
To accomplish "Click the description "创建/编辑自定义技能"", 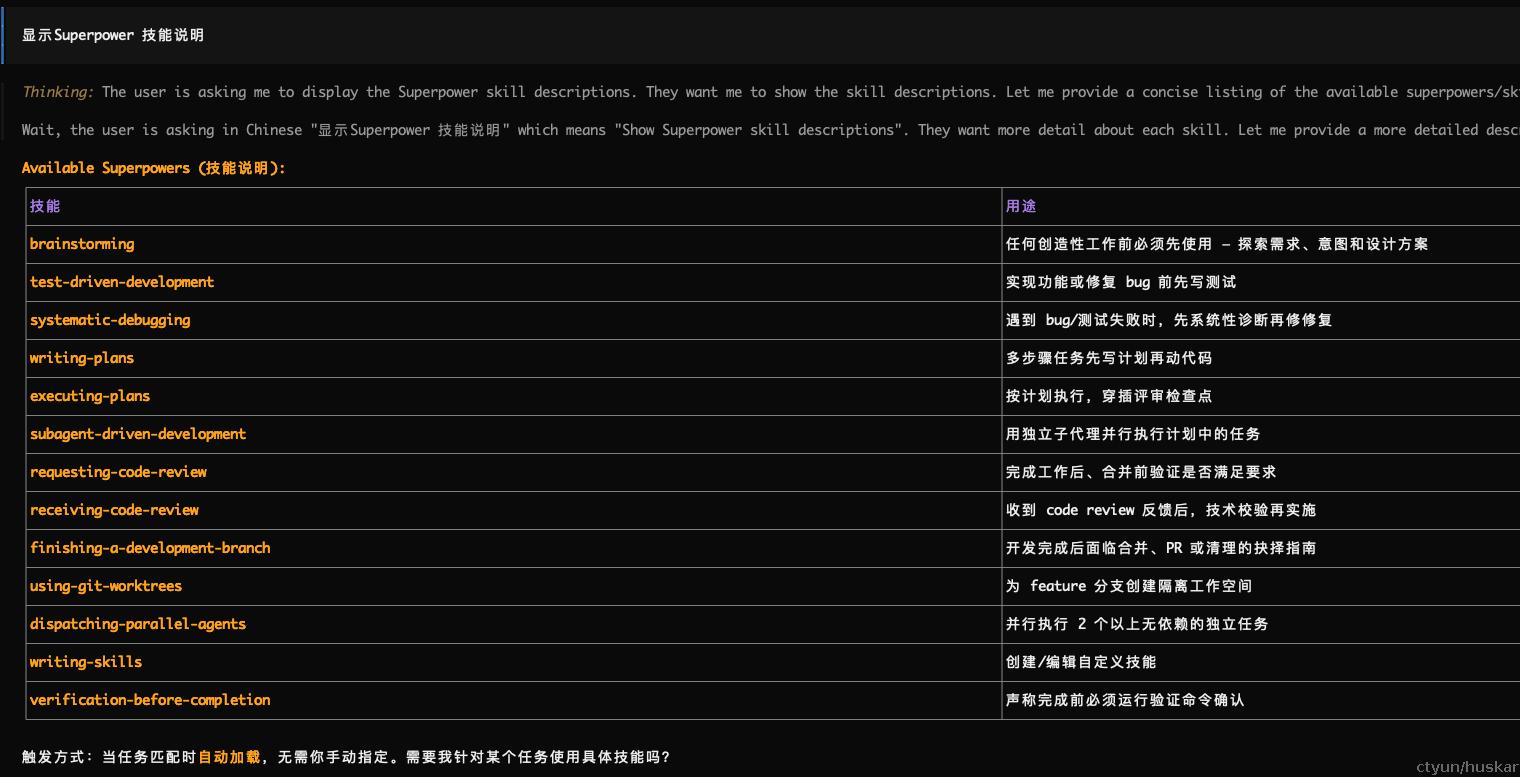I will click(x=1081, y=662).
